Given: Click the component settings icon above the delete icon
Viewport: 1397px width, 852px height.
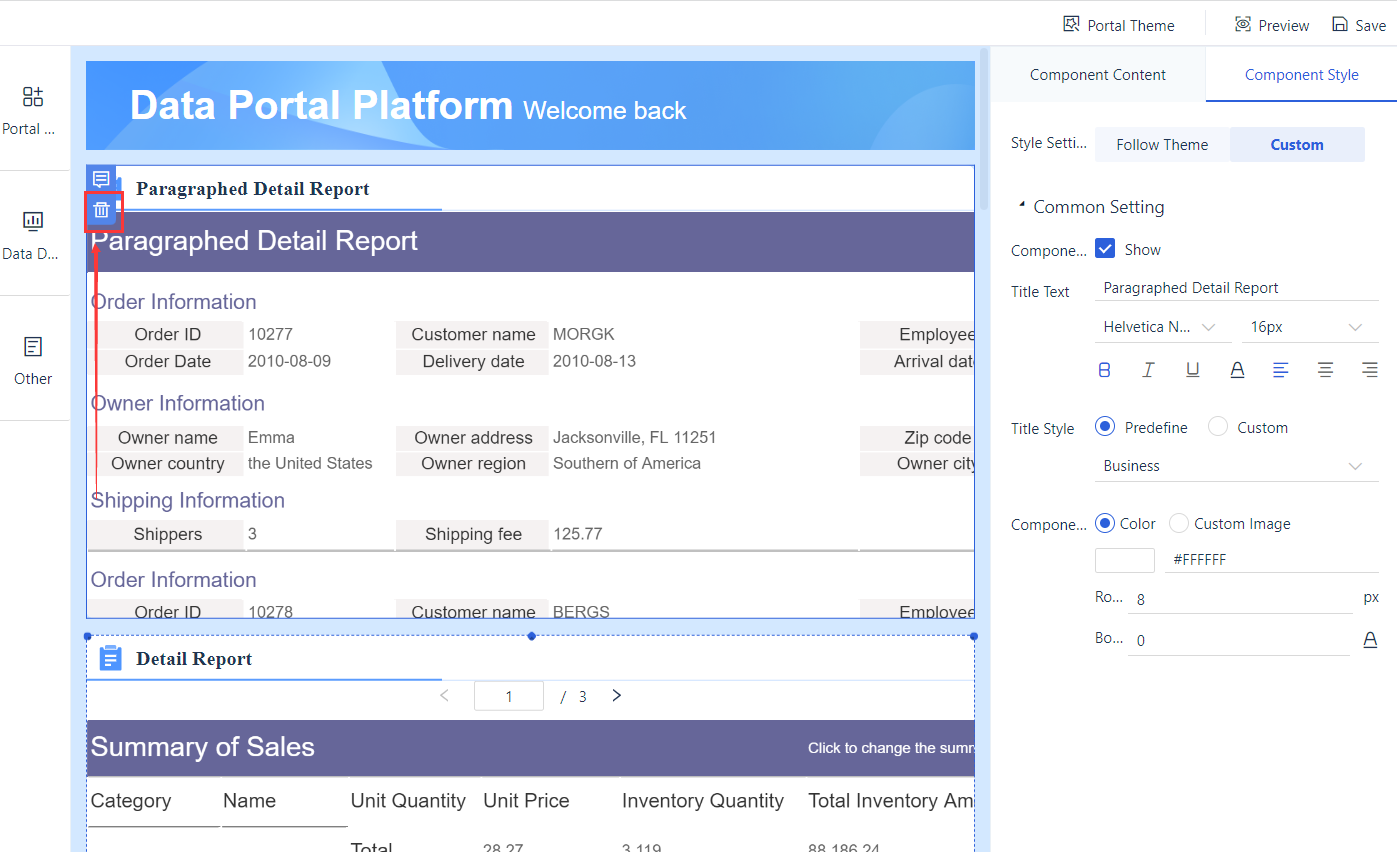Looking at the screenshot, I should tap(101, 177).
